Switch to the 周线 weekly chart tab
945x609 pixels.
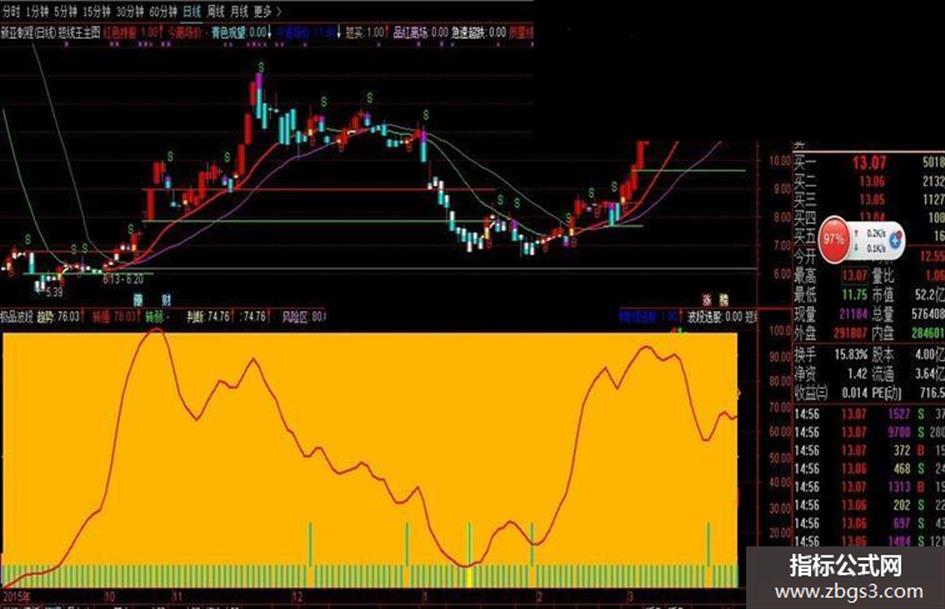pyautogui.click(x=215, y=11)
